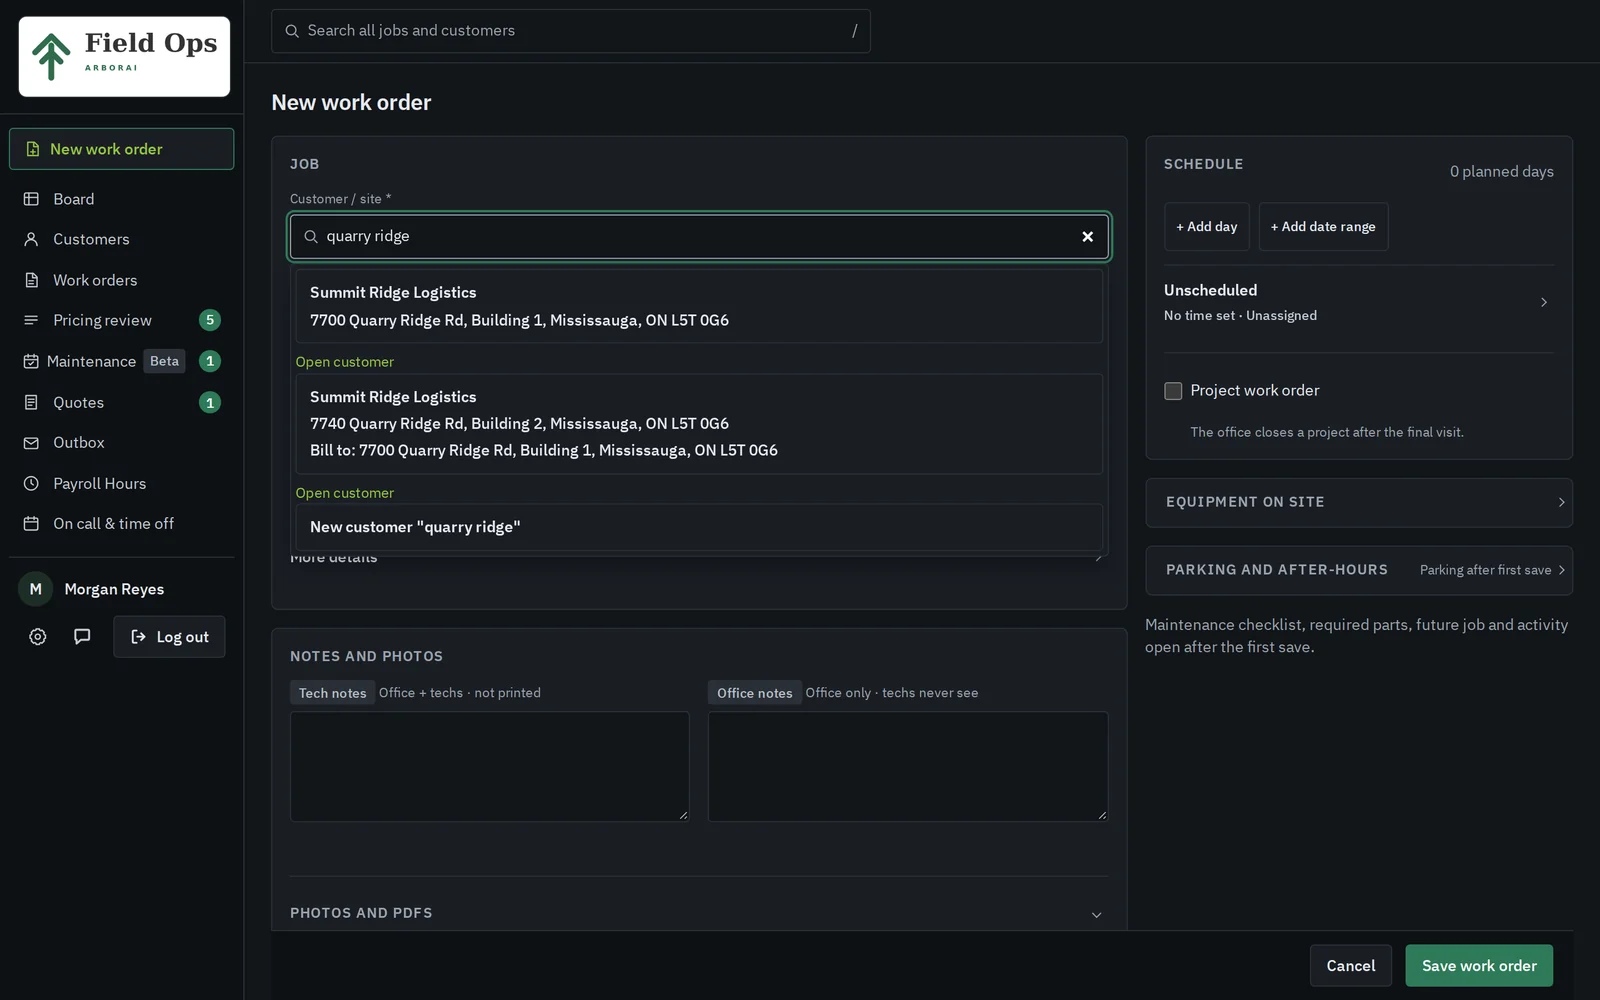Click the Morgan Reyes avatar
Viewport: 1600px width, 1000px height.
[35, 589]
